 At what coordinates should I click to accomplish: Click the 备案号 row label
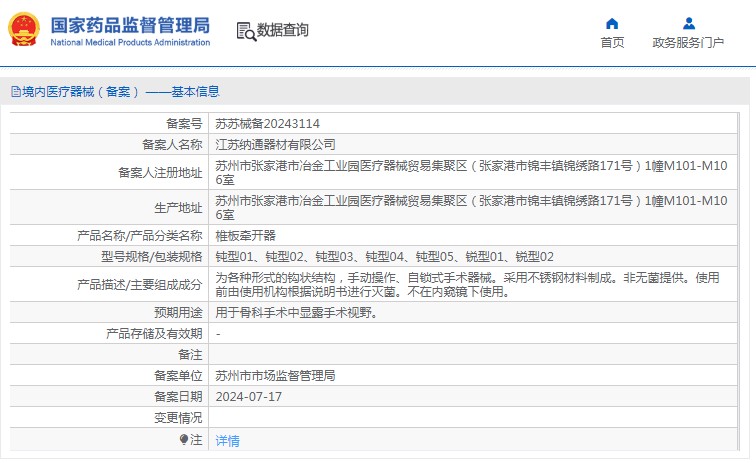[x=184, y=124]
